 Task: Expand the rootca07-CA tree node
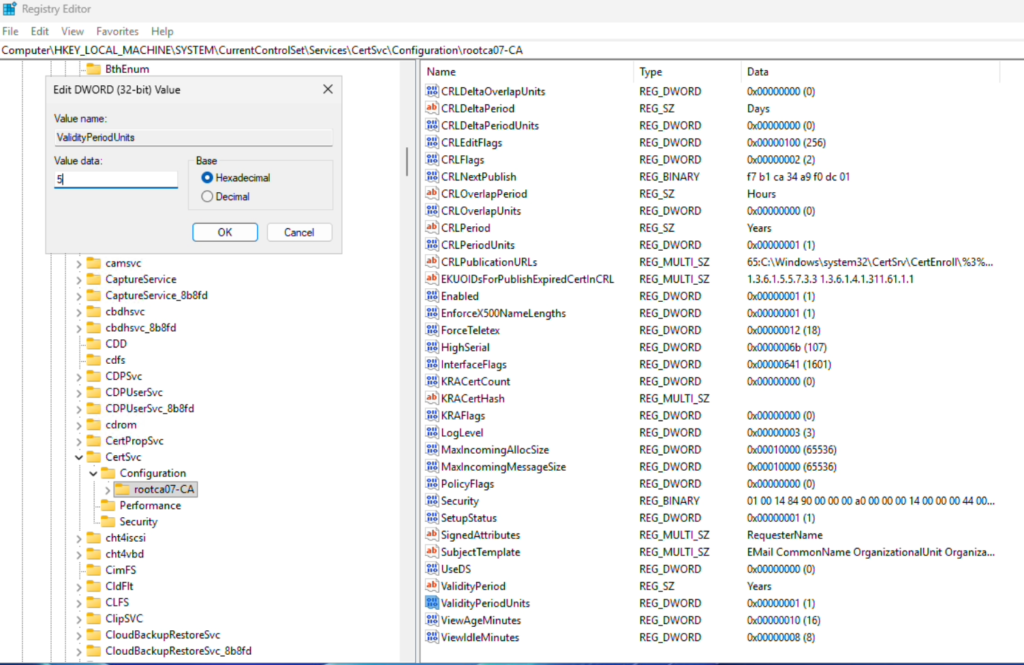pyautogui.click(x=108, y=489)
